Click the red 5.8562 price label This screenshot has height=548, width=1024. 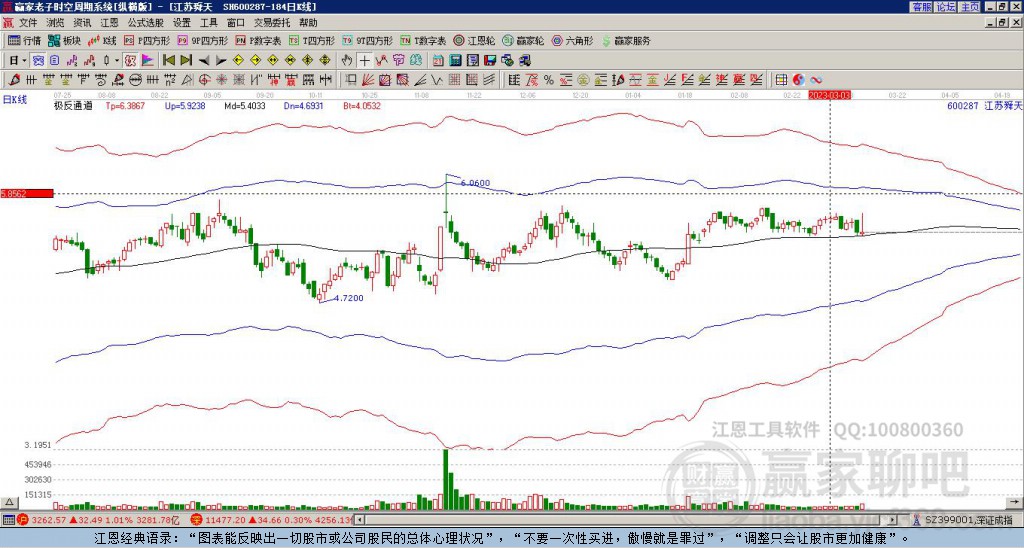coord(27,193)
